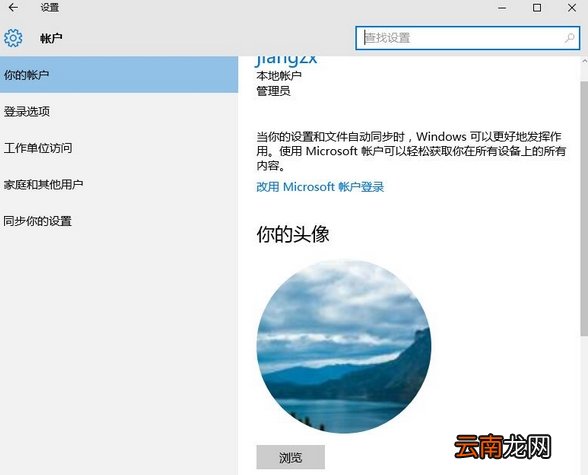588x475 pixels.
Task: Maximize the settings window
Action: [537, 7]
